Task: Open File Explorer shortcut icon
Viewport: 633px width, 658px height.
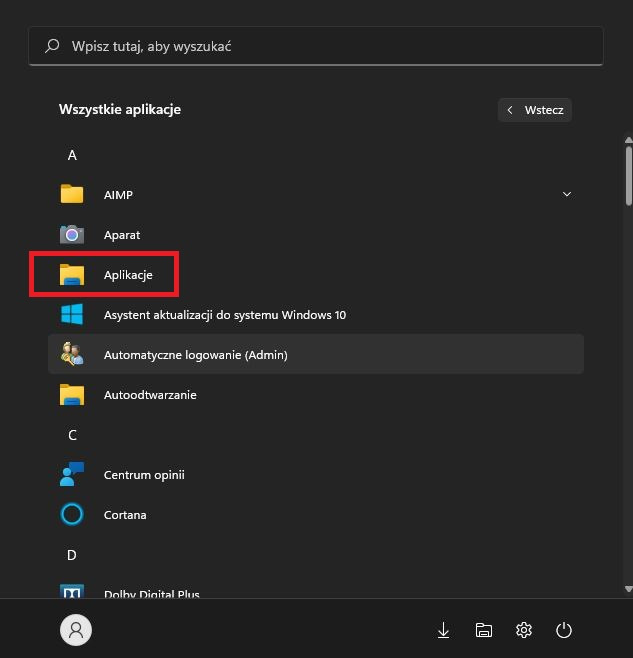Action: point(484,630)
